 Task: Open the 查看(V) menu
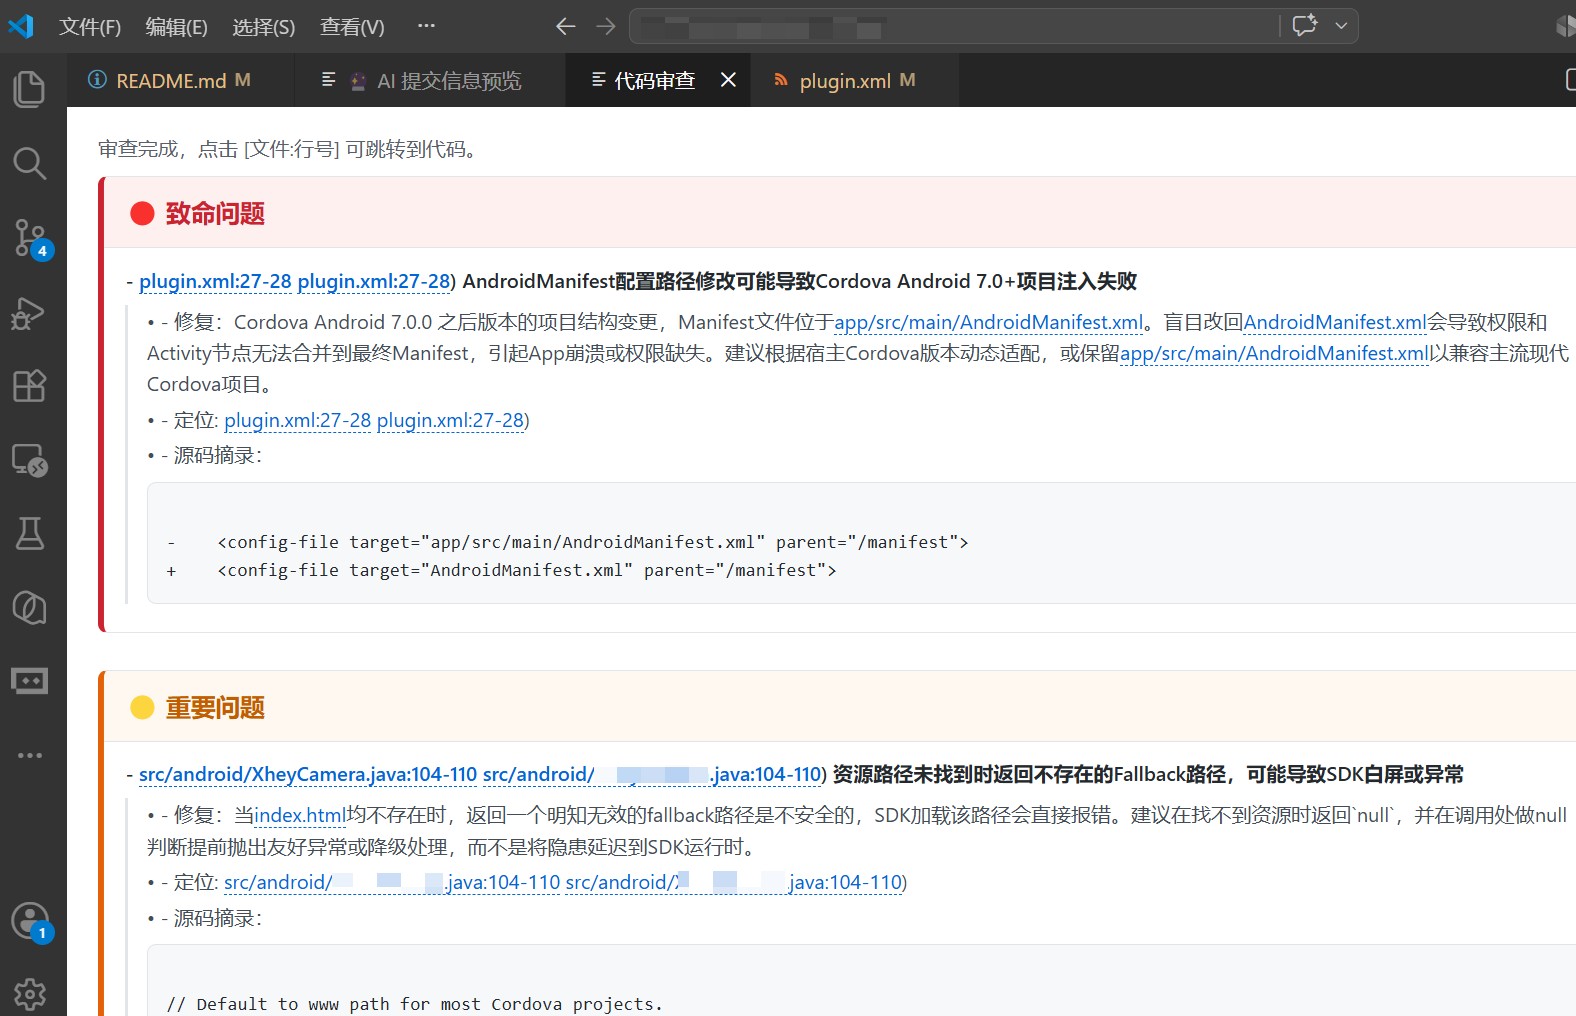[351, 27]
